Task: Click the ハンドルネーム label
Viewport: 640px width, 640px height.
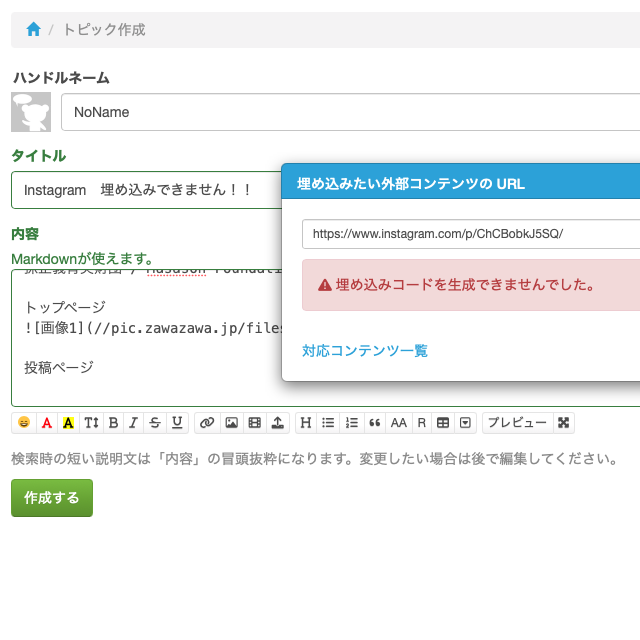Action: pyautogui.click(x=61, y=78)
